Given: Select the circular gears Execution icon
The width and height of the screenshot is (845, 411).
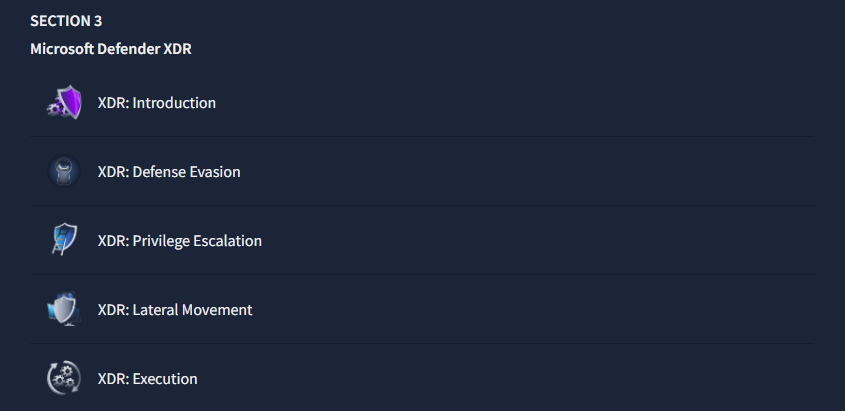Looking at the screenshot, I should (64, 378).
